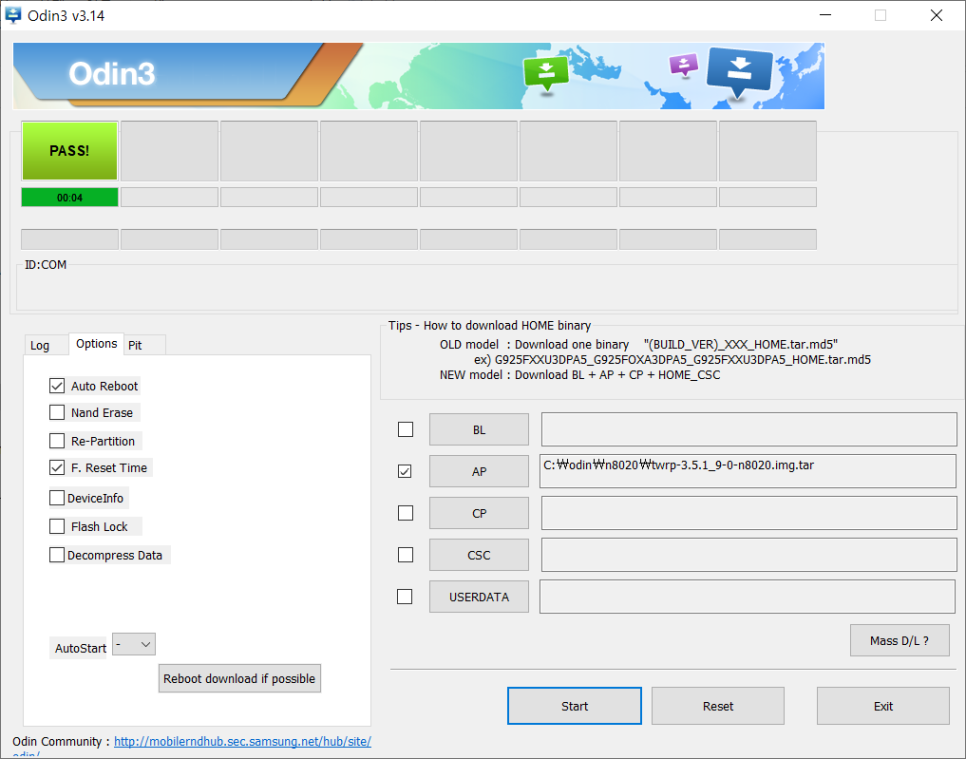This screenshot has height=759, width=966.
Task: Click the purple download icon in banner
Action: point(684,65)
